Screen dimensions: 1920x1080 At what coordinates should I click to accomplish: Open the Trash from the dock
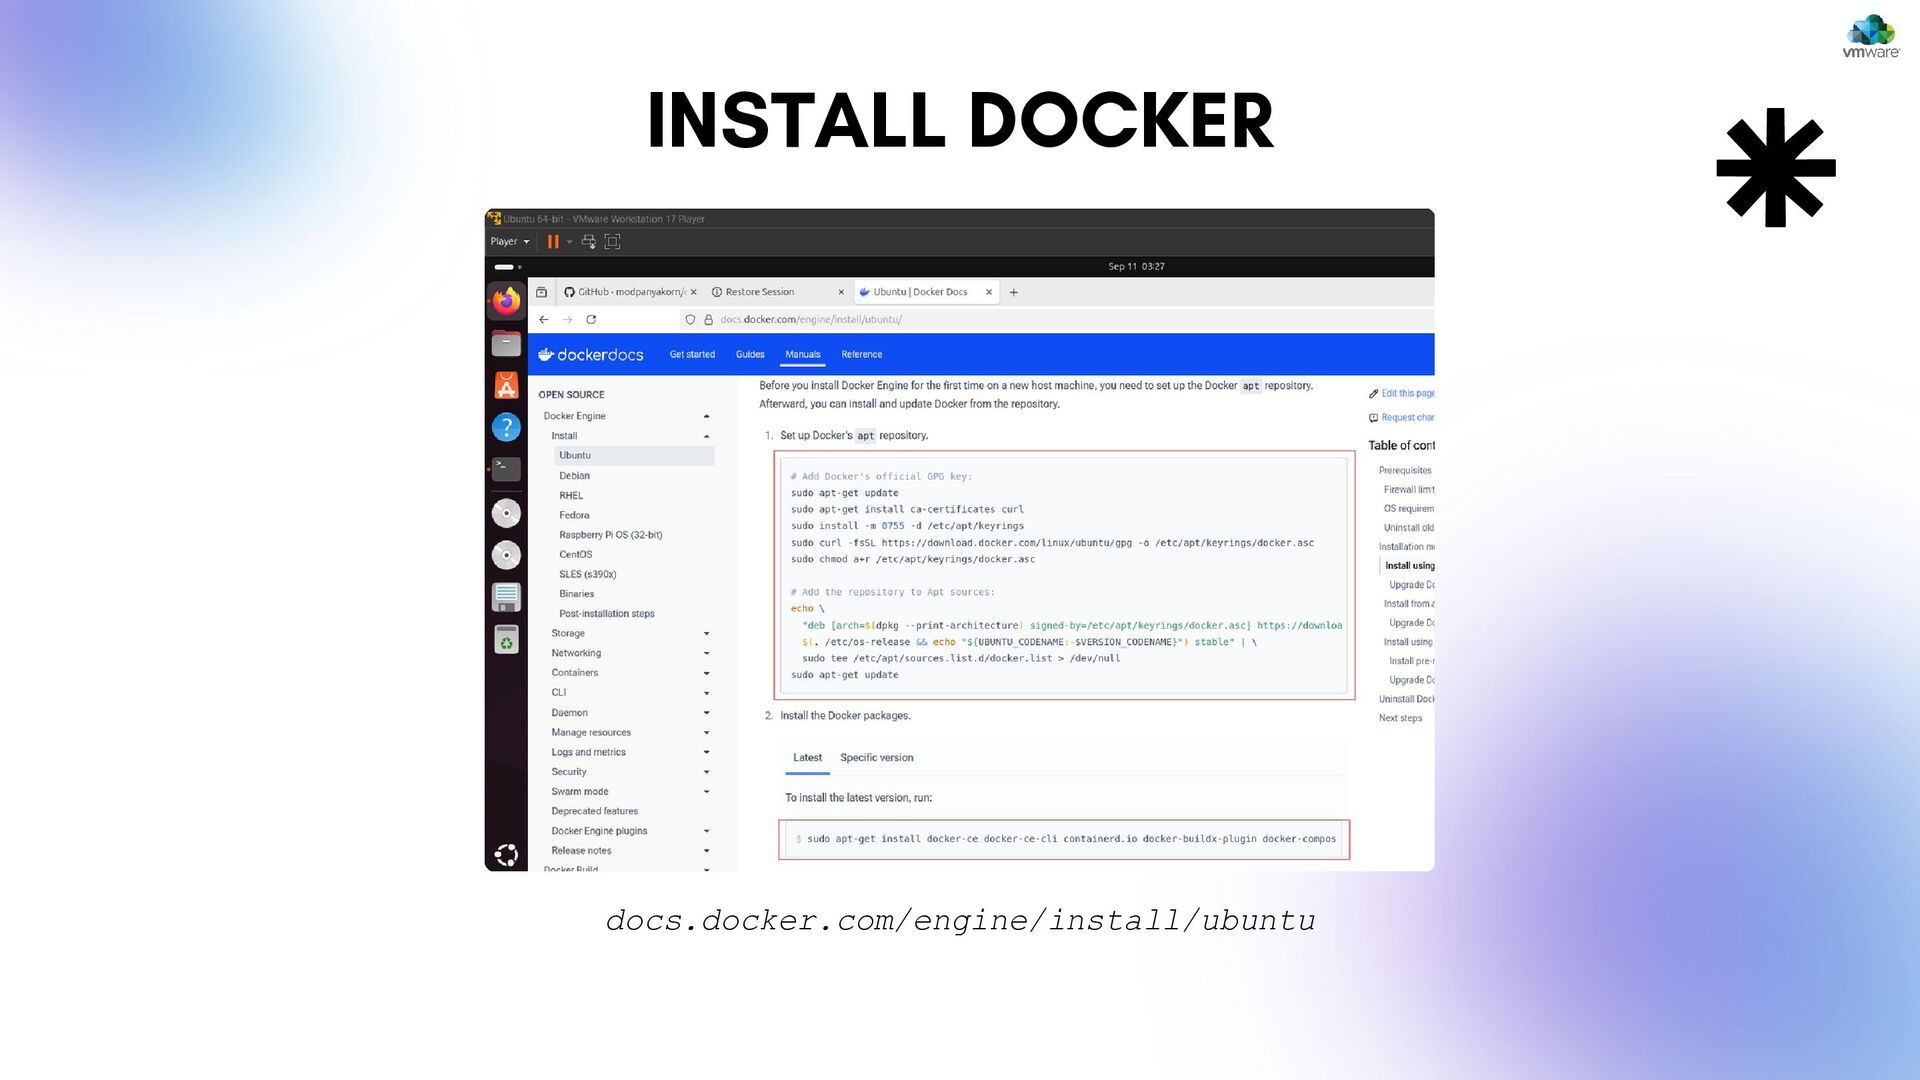point(506,640)
